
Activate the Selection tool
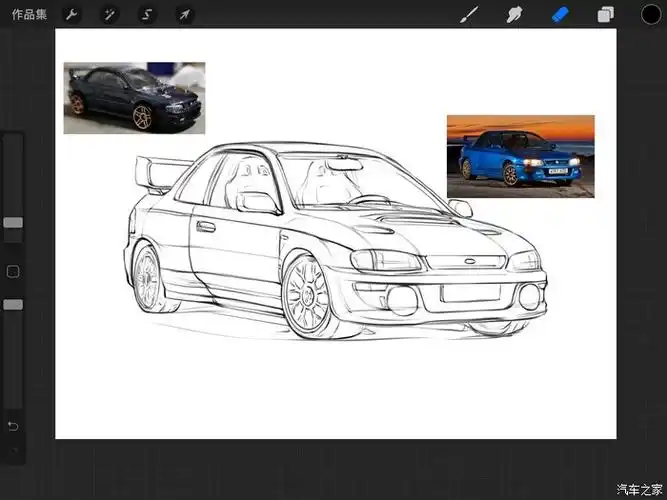147,14
